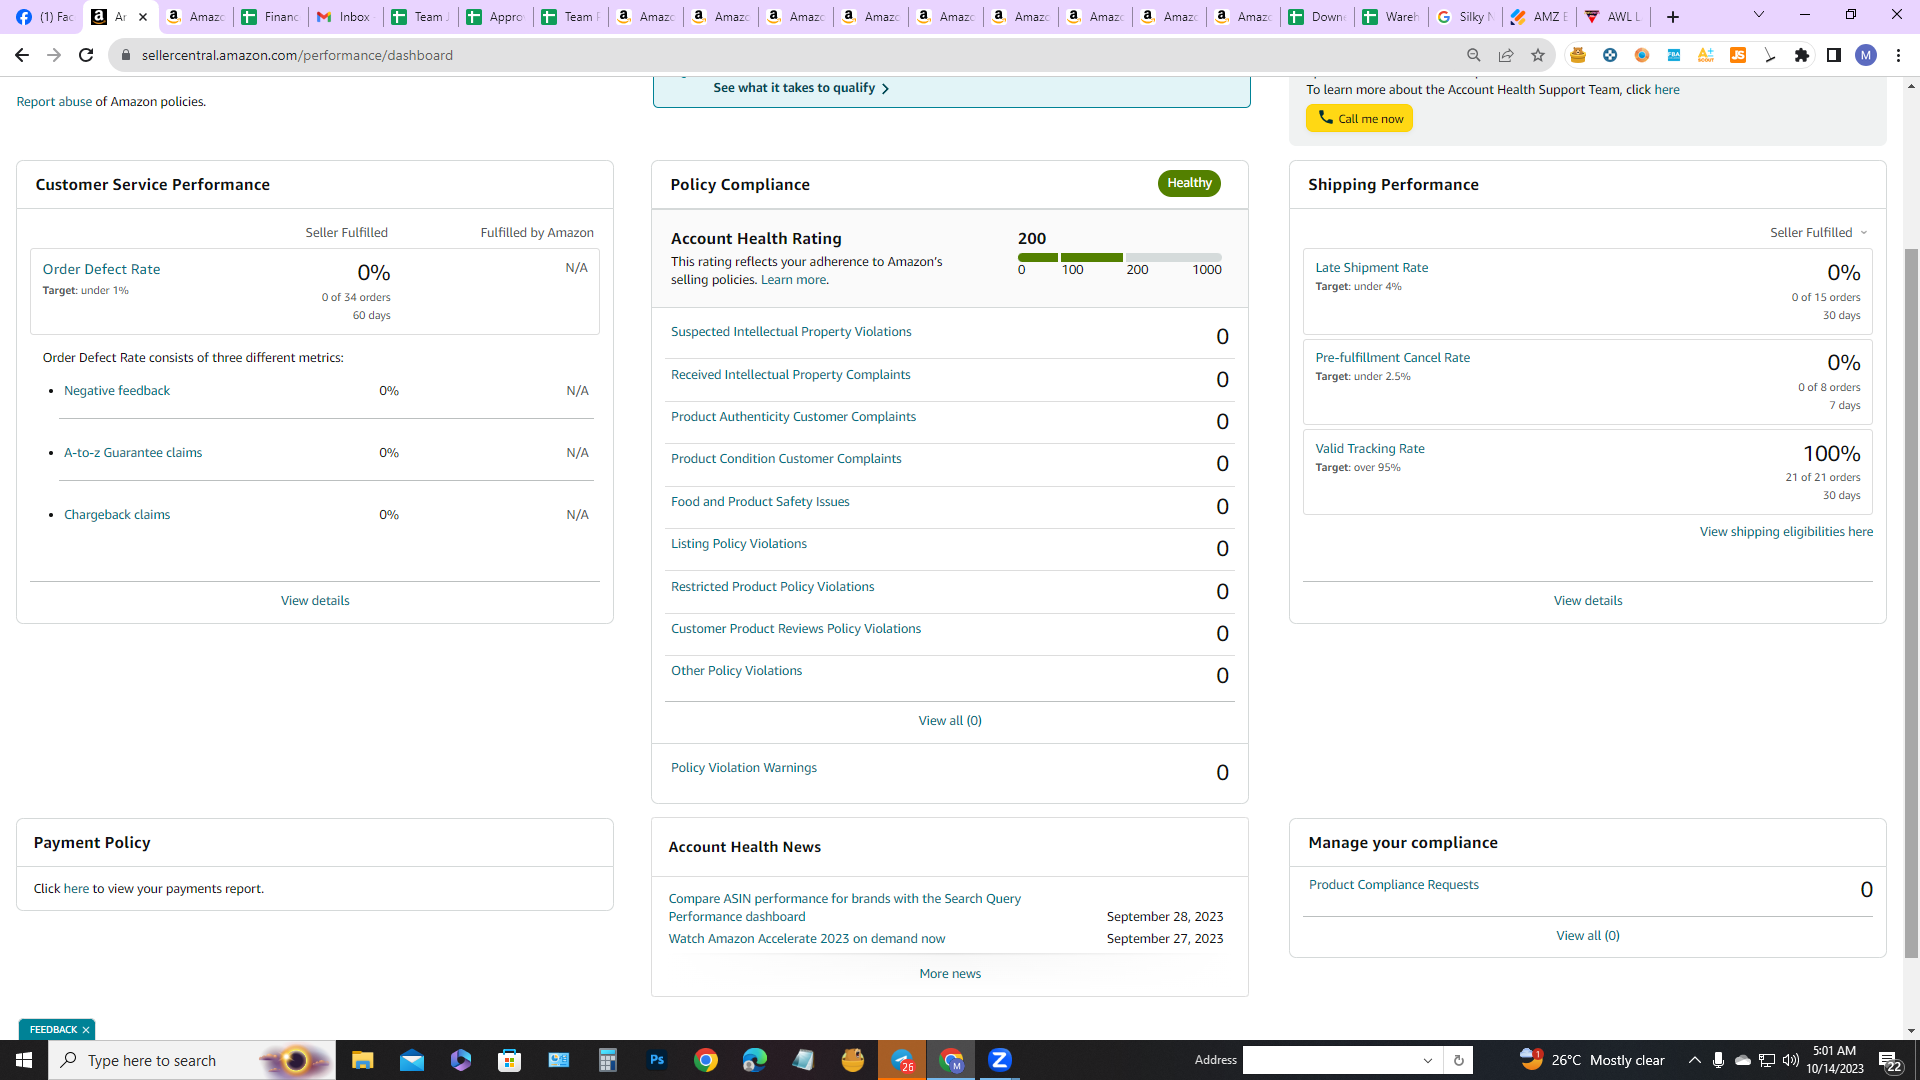Viewport: 1920px width, 1080px height.
Task: Expand the Seller Fulfilled shipping dropdown
Action: [1818, 233]
